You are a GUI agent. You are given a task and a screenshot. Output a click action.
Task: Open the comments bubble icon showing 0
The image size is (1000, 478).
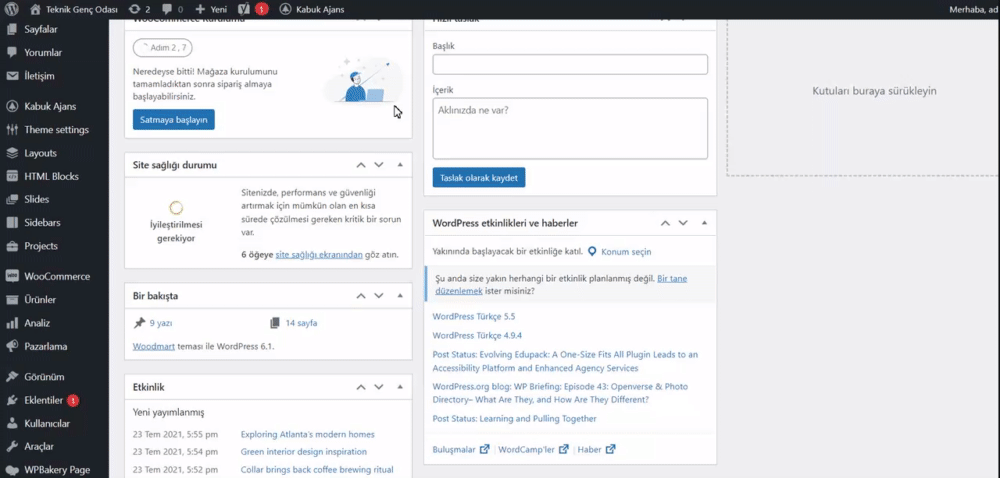click(x=167, y=10)
